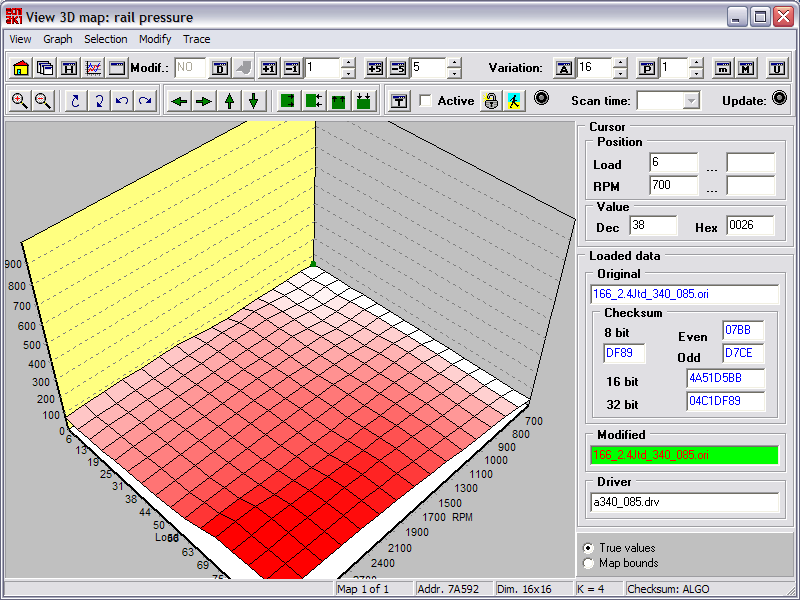Click the U button in the toolbar
800x600 pixels.
(x=776, y=69)
